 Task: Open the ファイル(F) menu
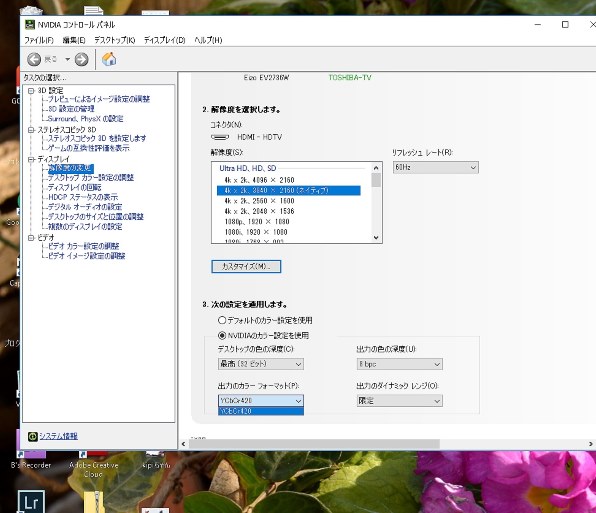(x=39, y=40)
